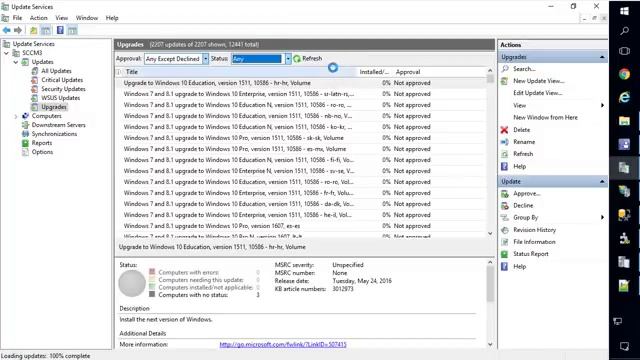Viewport: 640px width, 360px height.
Task: Click the Group By icon
Action: coord(505,218)
